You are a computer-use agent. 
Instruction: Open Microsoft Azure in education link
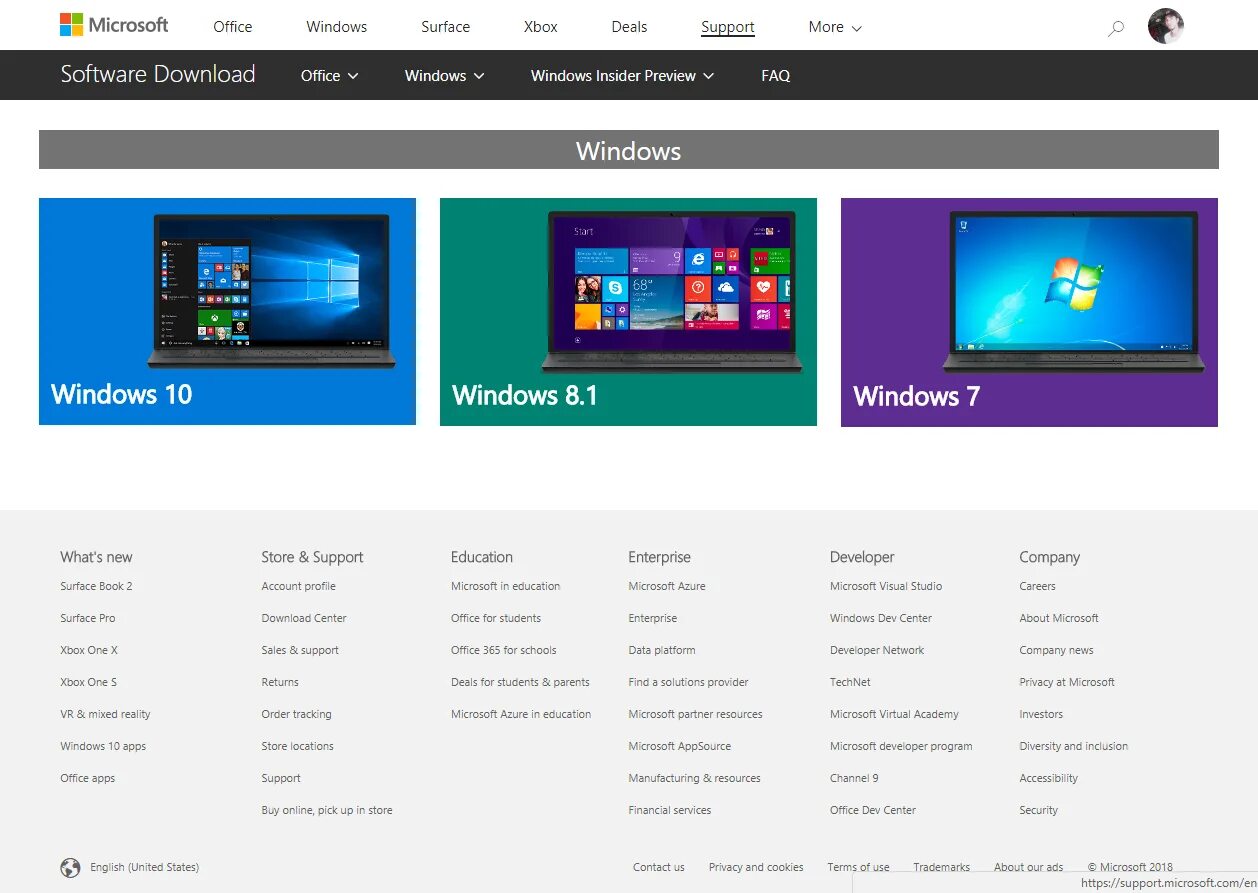521,714
